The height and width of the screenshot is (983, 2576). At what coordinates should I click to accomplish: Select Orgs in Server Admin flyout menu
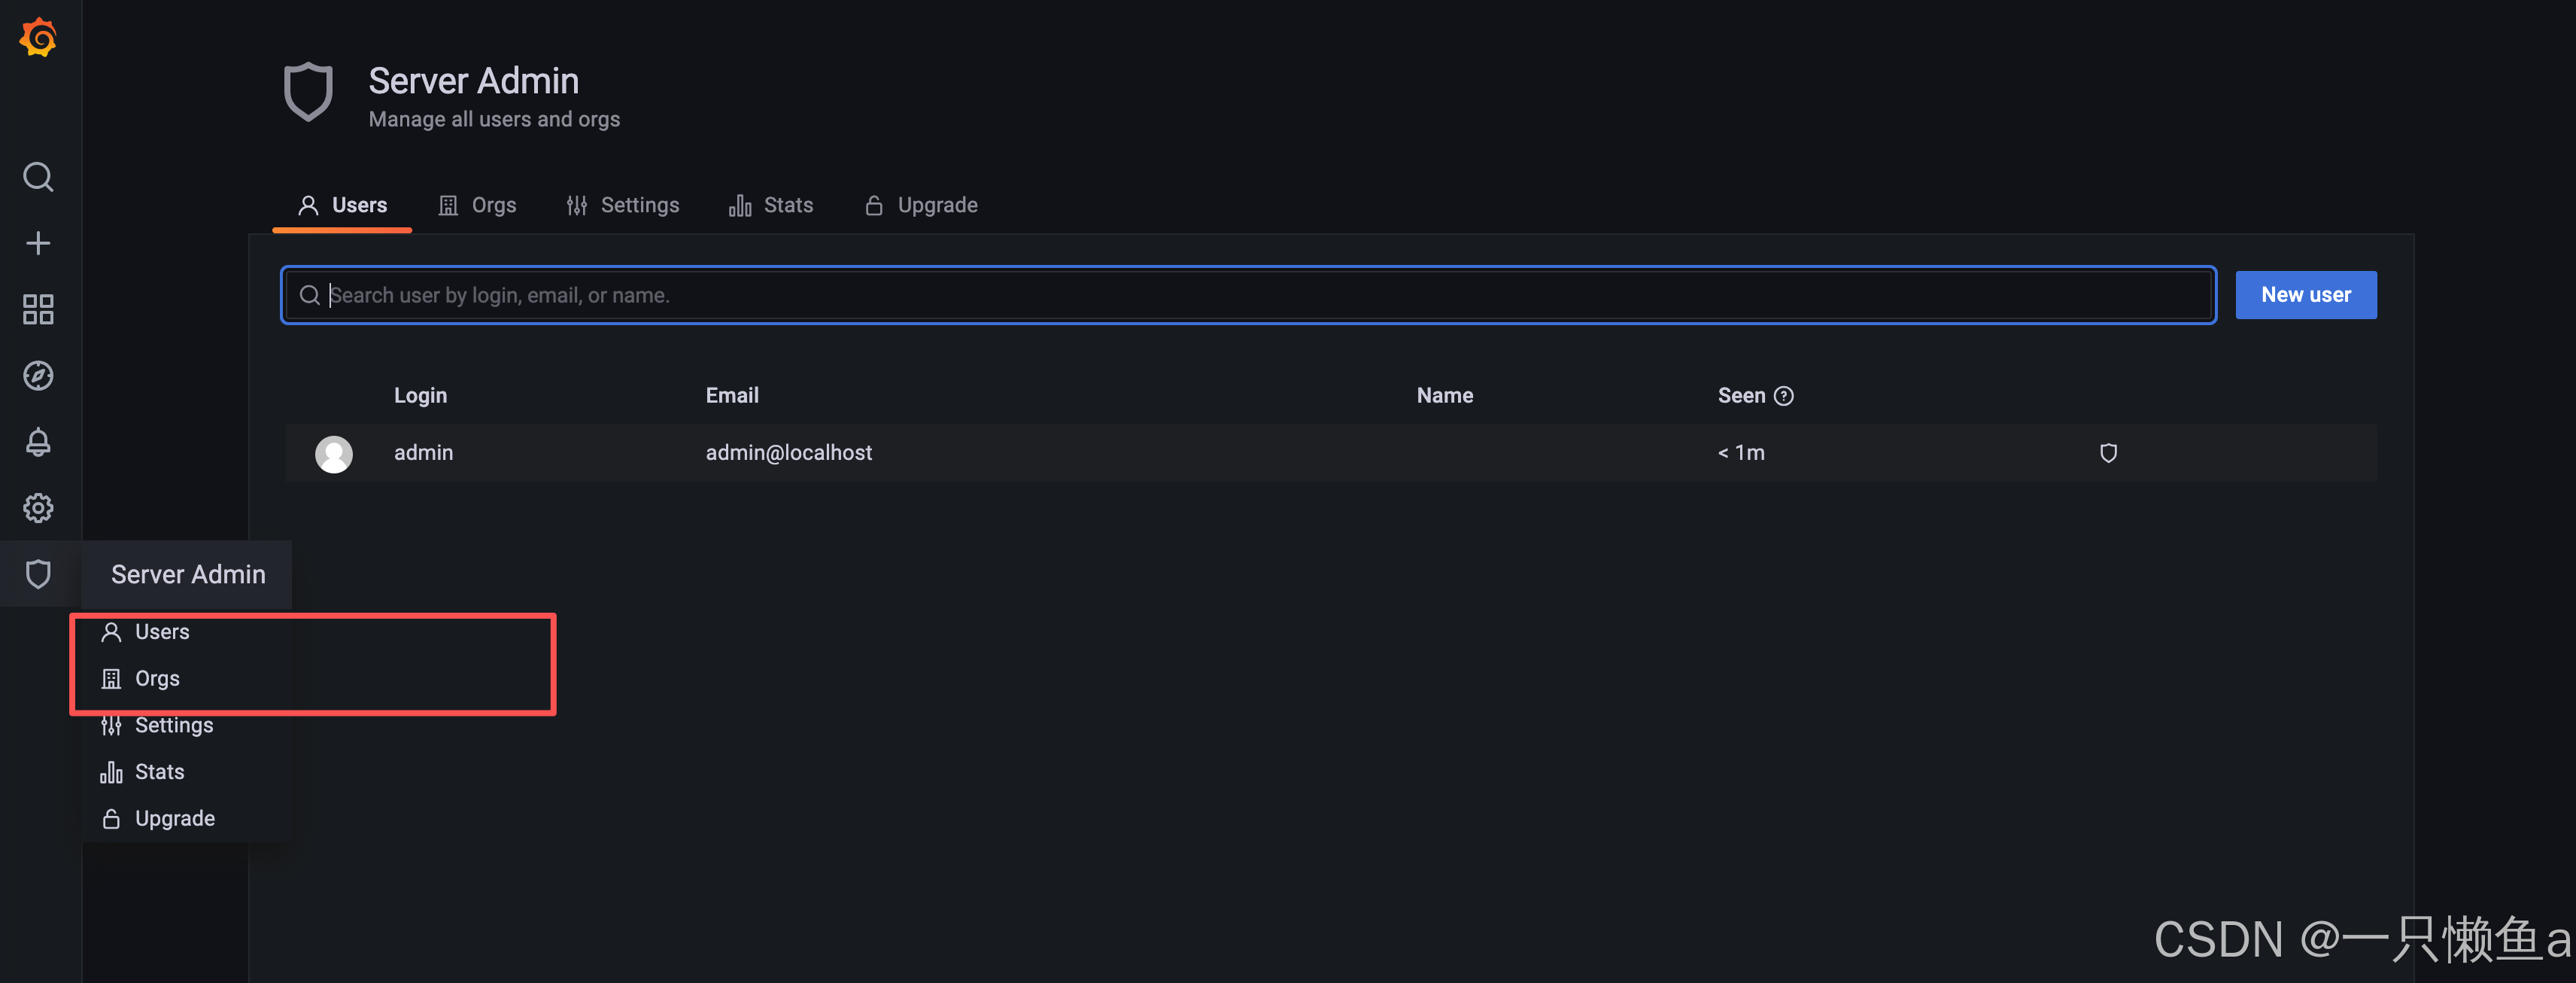[x=157, y=679]
